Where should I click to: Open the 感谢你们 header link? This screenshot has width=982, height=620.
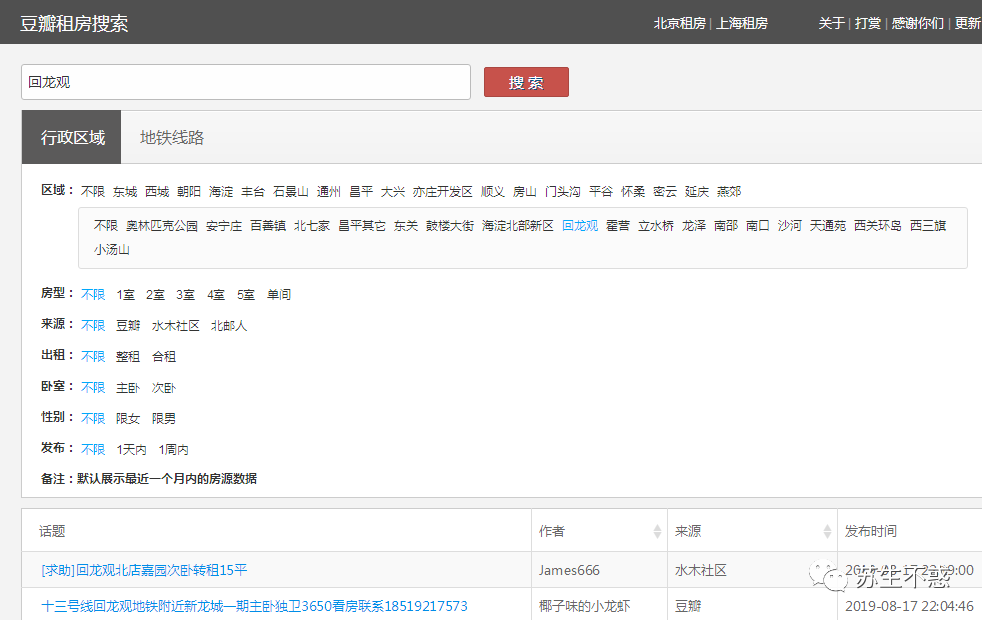917,23
